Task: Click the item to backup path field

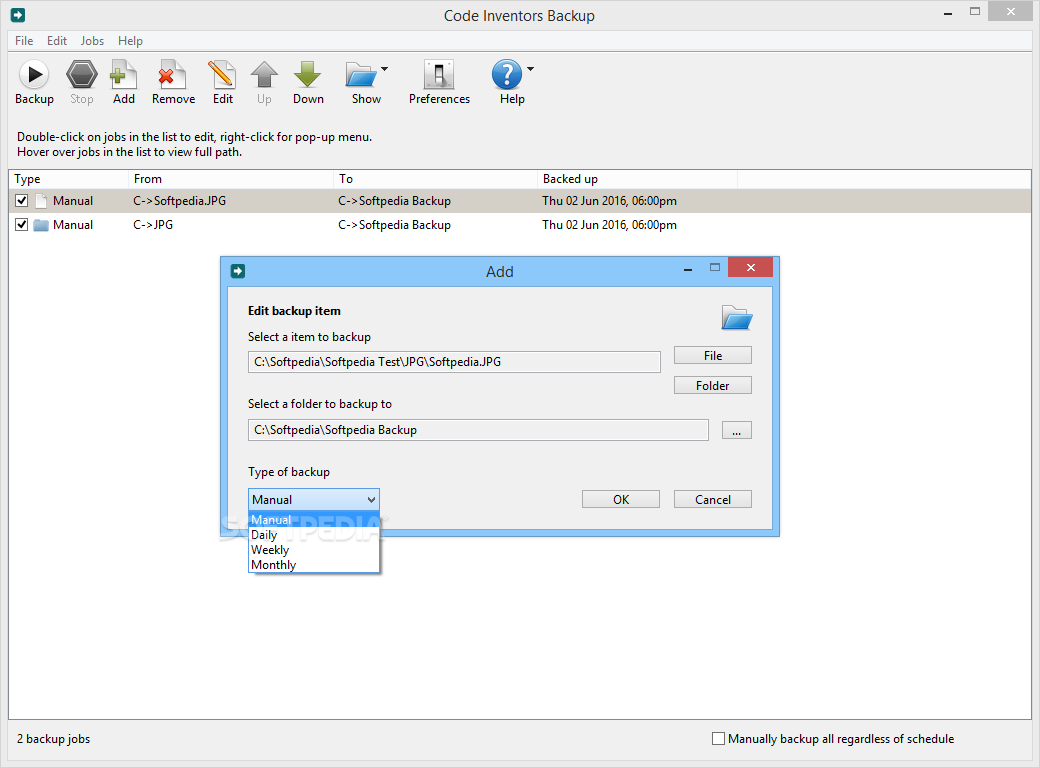Action: (454, 362)
